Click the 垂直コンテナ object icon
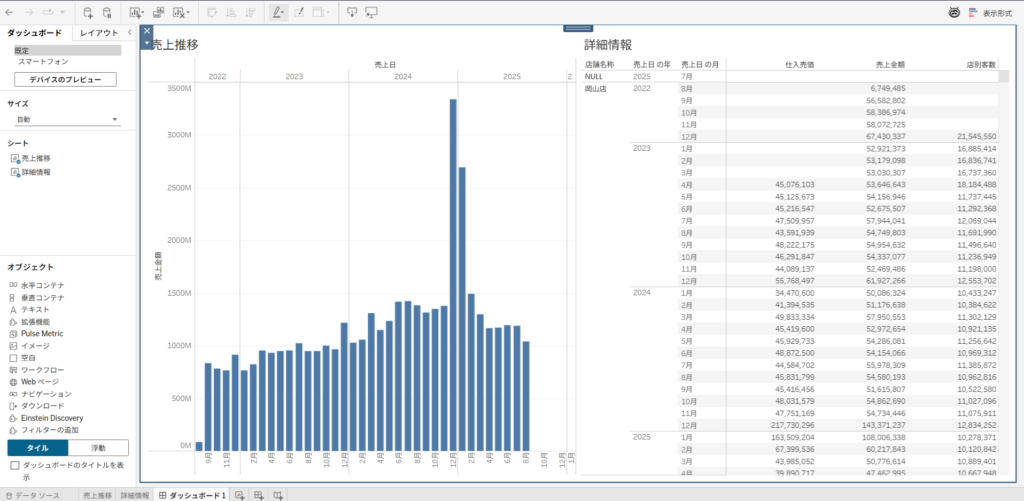The image size is (1024, 501). tap(13, 298)
